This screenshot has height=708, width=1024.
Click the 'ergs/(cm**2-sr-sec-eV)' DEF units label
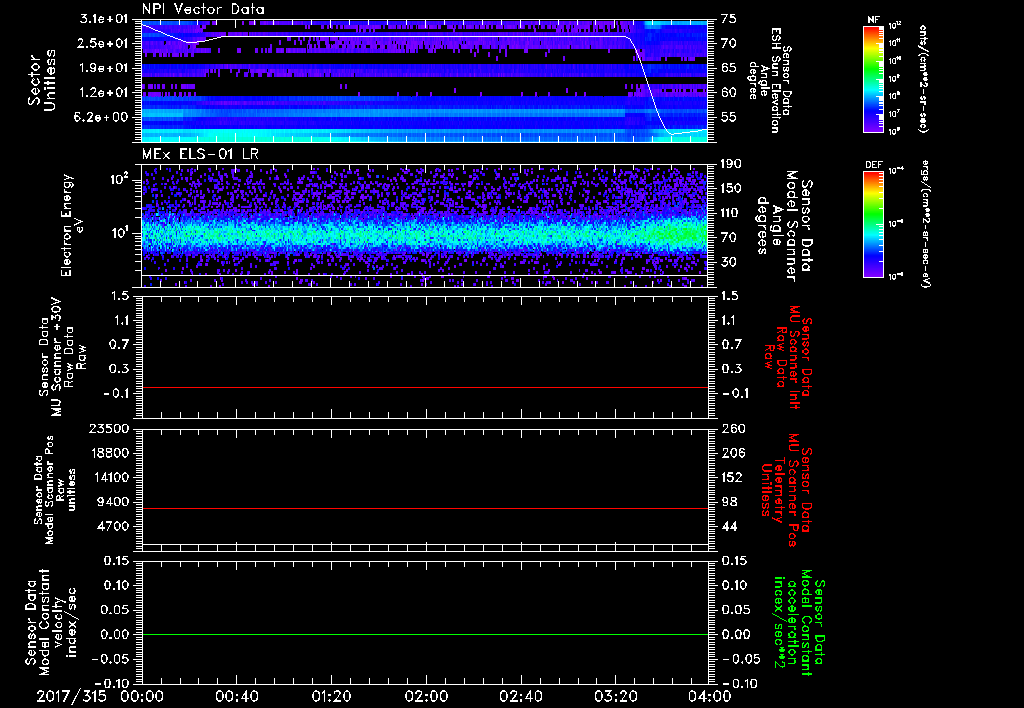coord(925,224)
